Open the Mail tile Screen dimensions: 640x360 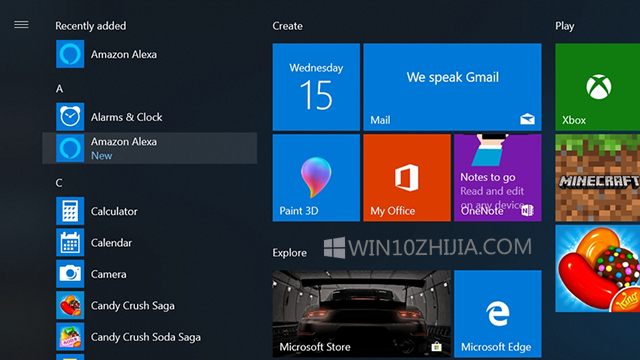click(x=452, y=87)
